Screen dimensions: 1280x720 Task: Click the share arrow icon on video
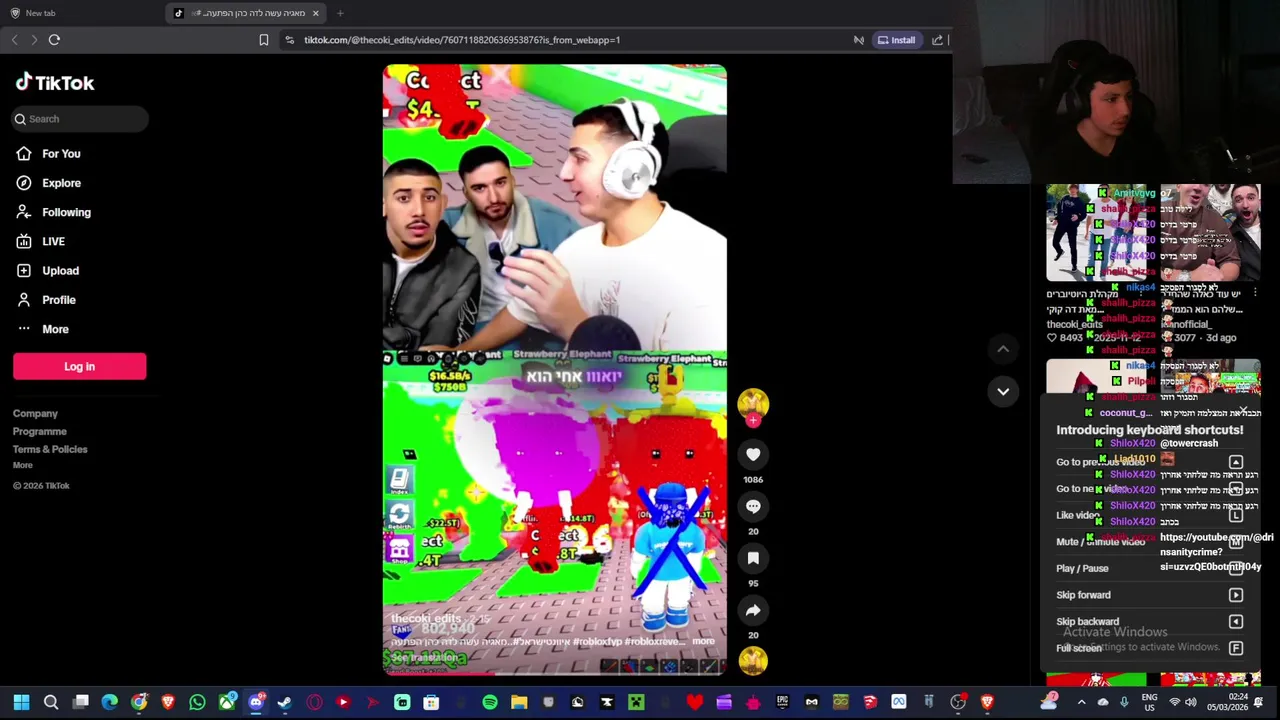tap(753, 611)
